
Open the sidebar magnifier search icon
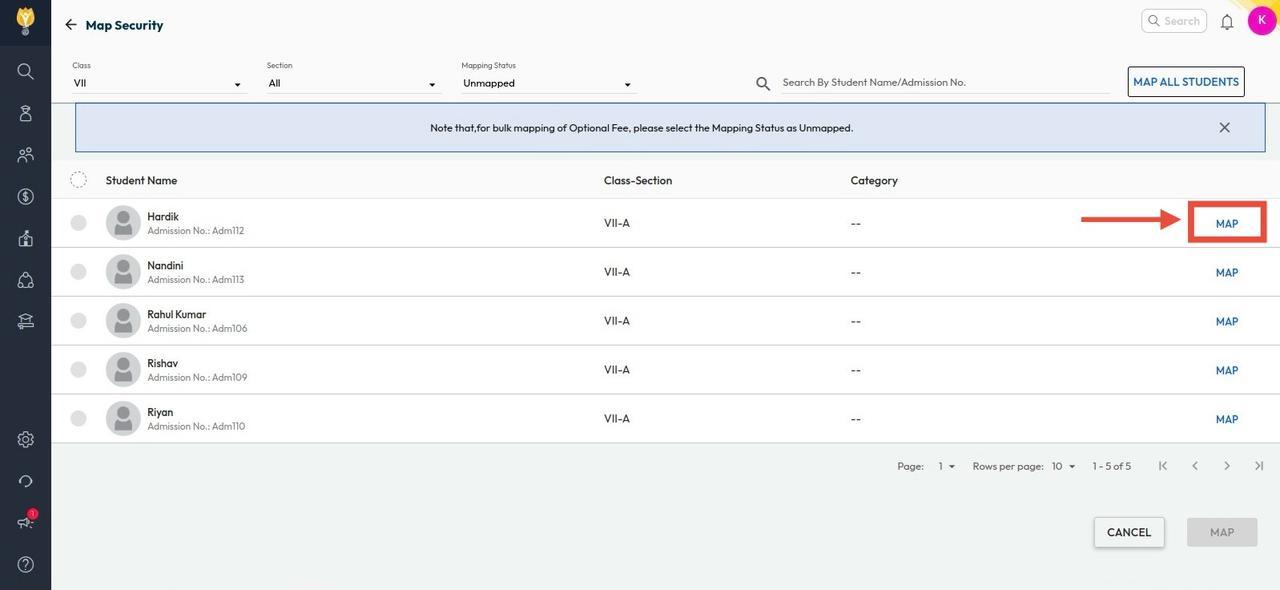(x=25, y=72)
